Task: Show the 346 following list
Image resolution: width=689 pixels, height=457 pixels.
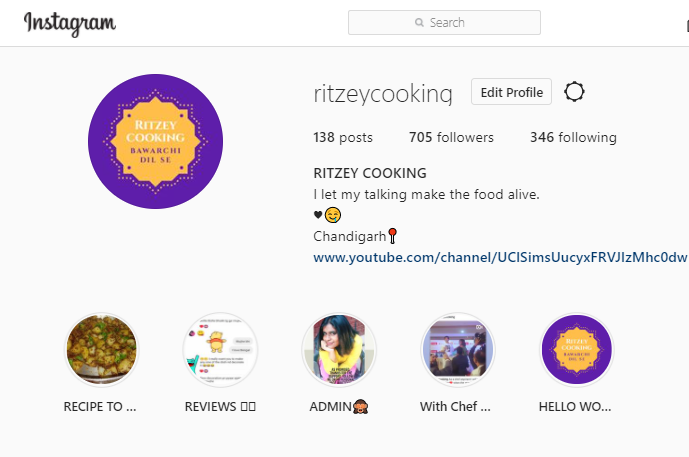Action: coord(573,138)
